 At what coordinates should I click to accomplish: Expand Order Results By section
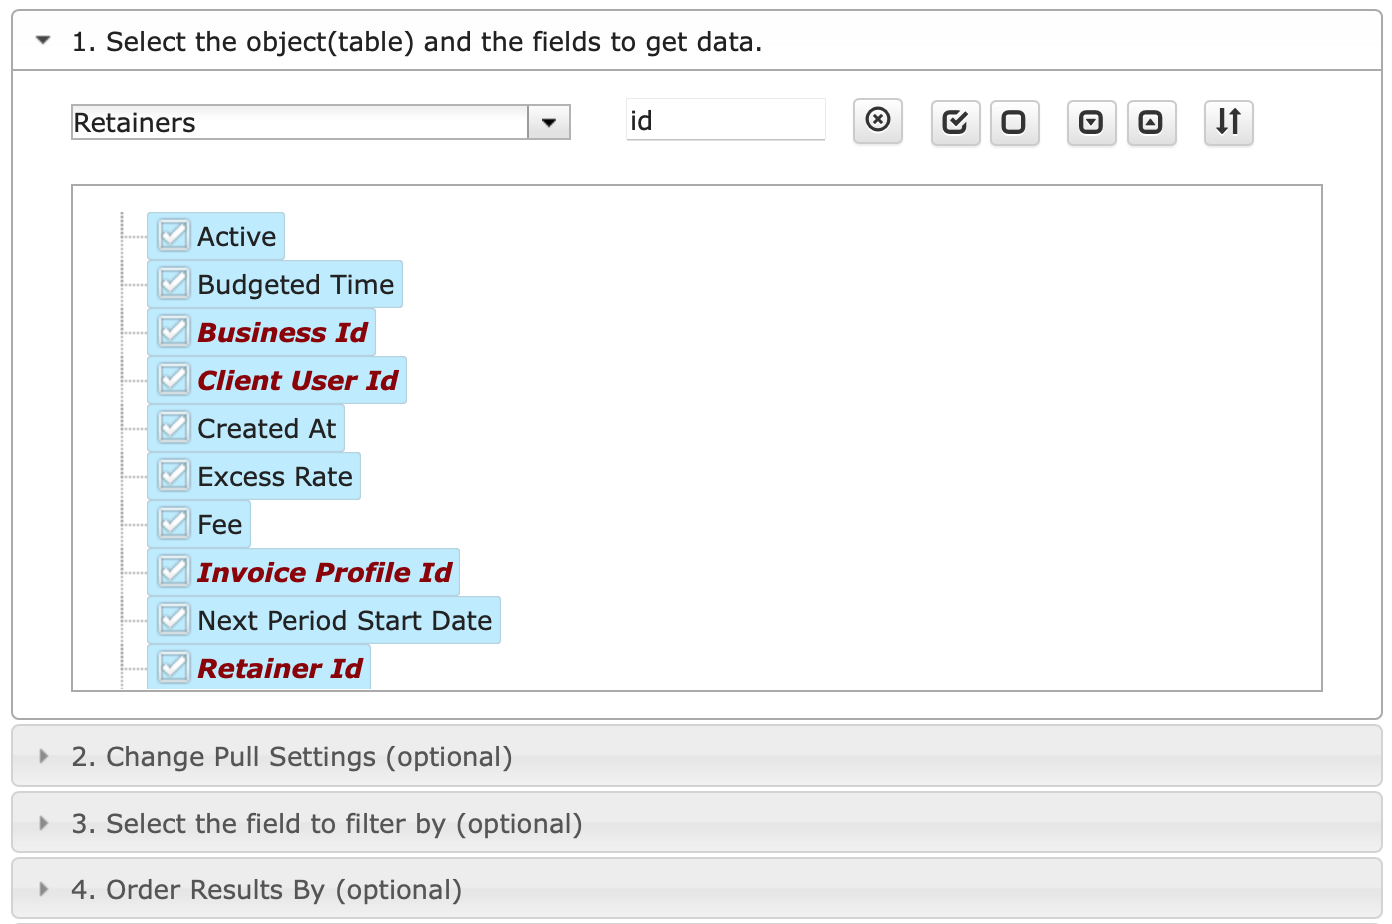pyautogui.click(x=696, y=889)
